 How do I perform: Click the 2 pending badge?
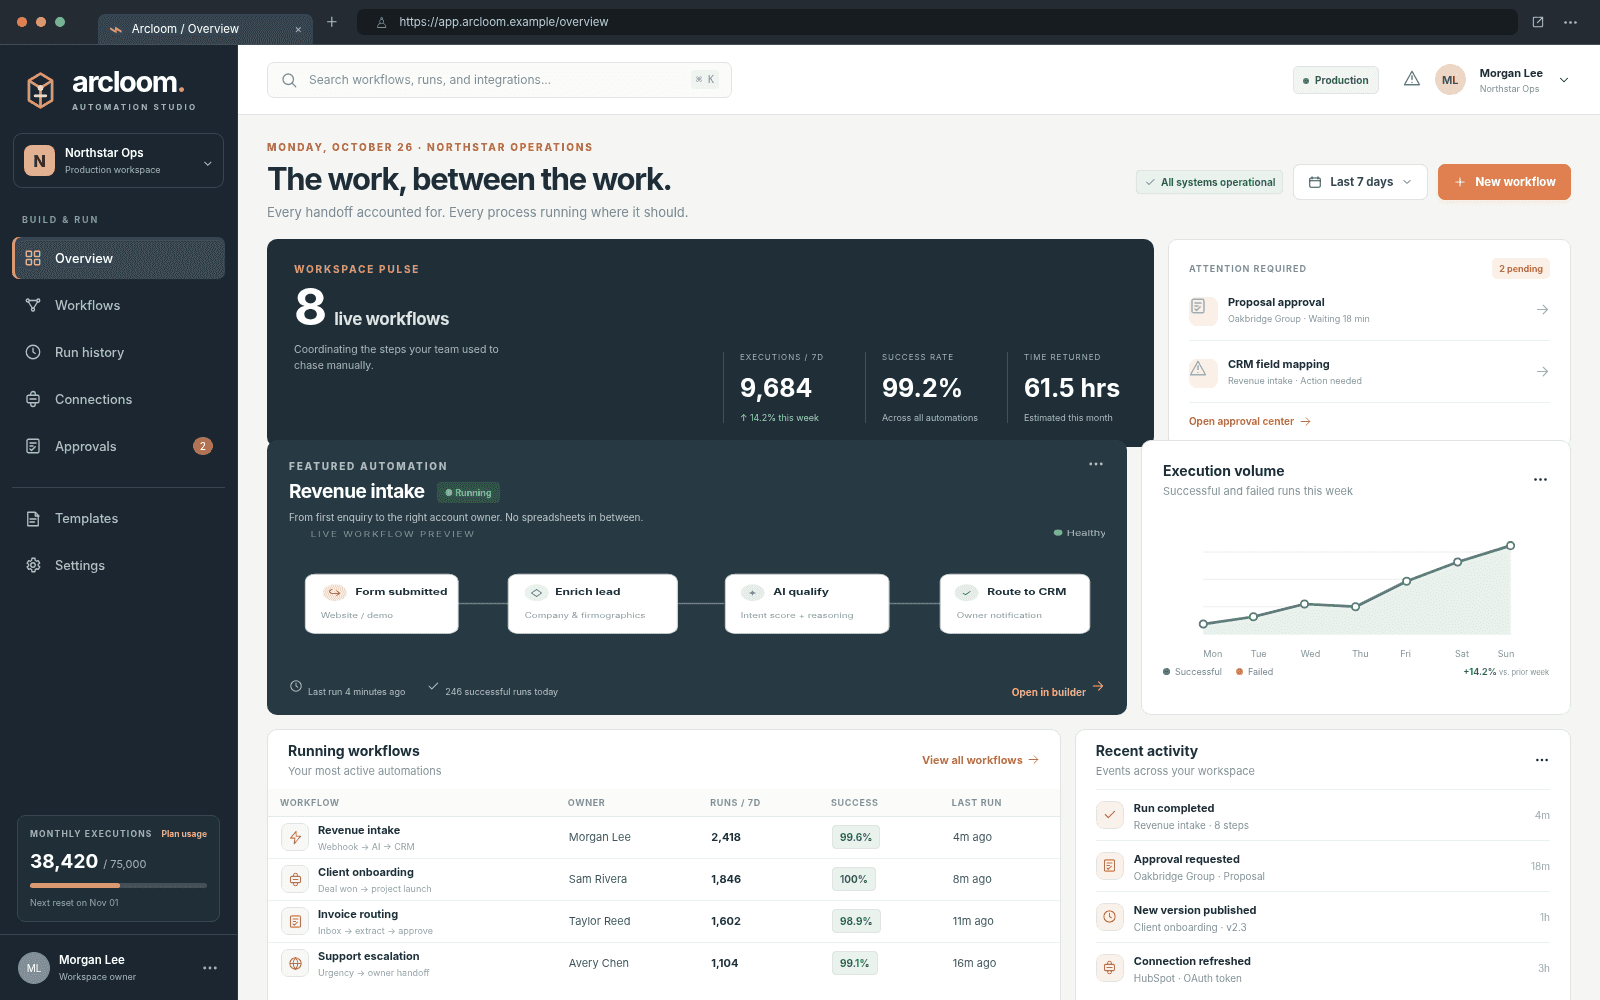(x=1520, y=268)
